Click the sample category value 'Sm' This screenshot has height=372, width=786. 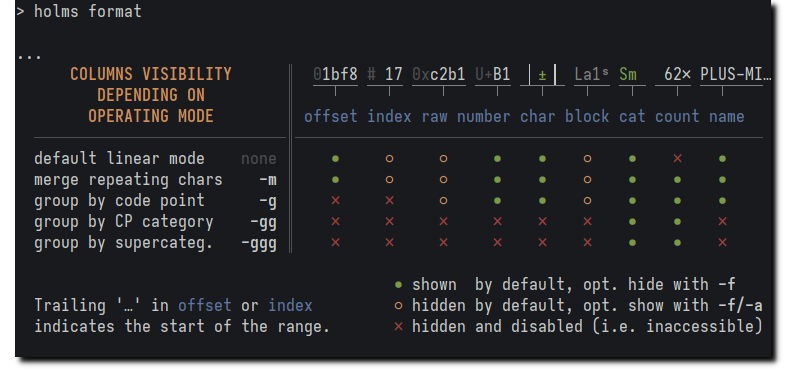(628, 75)
